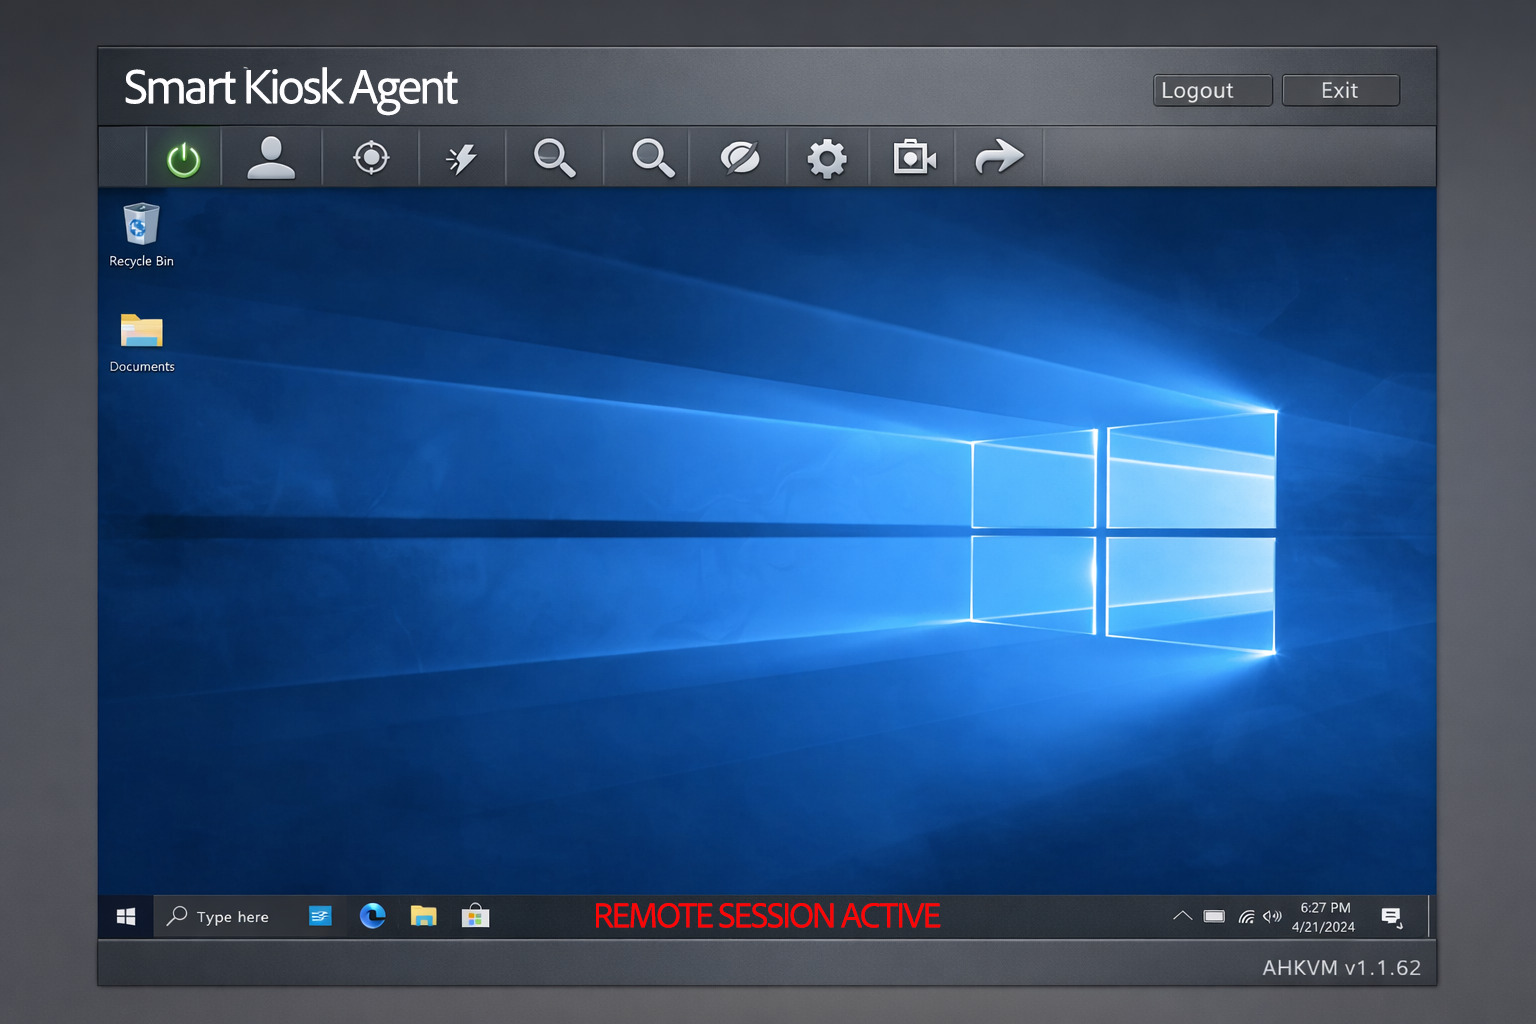The width and height of the screenshot is (1536, 1024).
Task: Launch Microsoft Edge from the taskbar
Action: pyautogui.click(x=372, y=916)
